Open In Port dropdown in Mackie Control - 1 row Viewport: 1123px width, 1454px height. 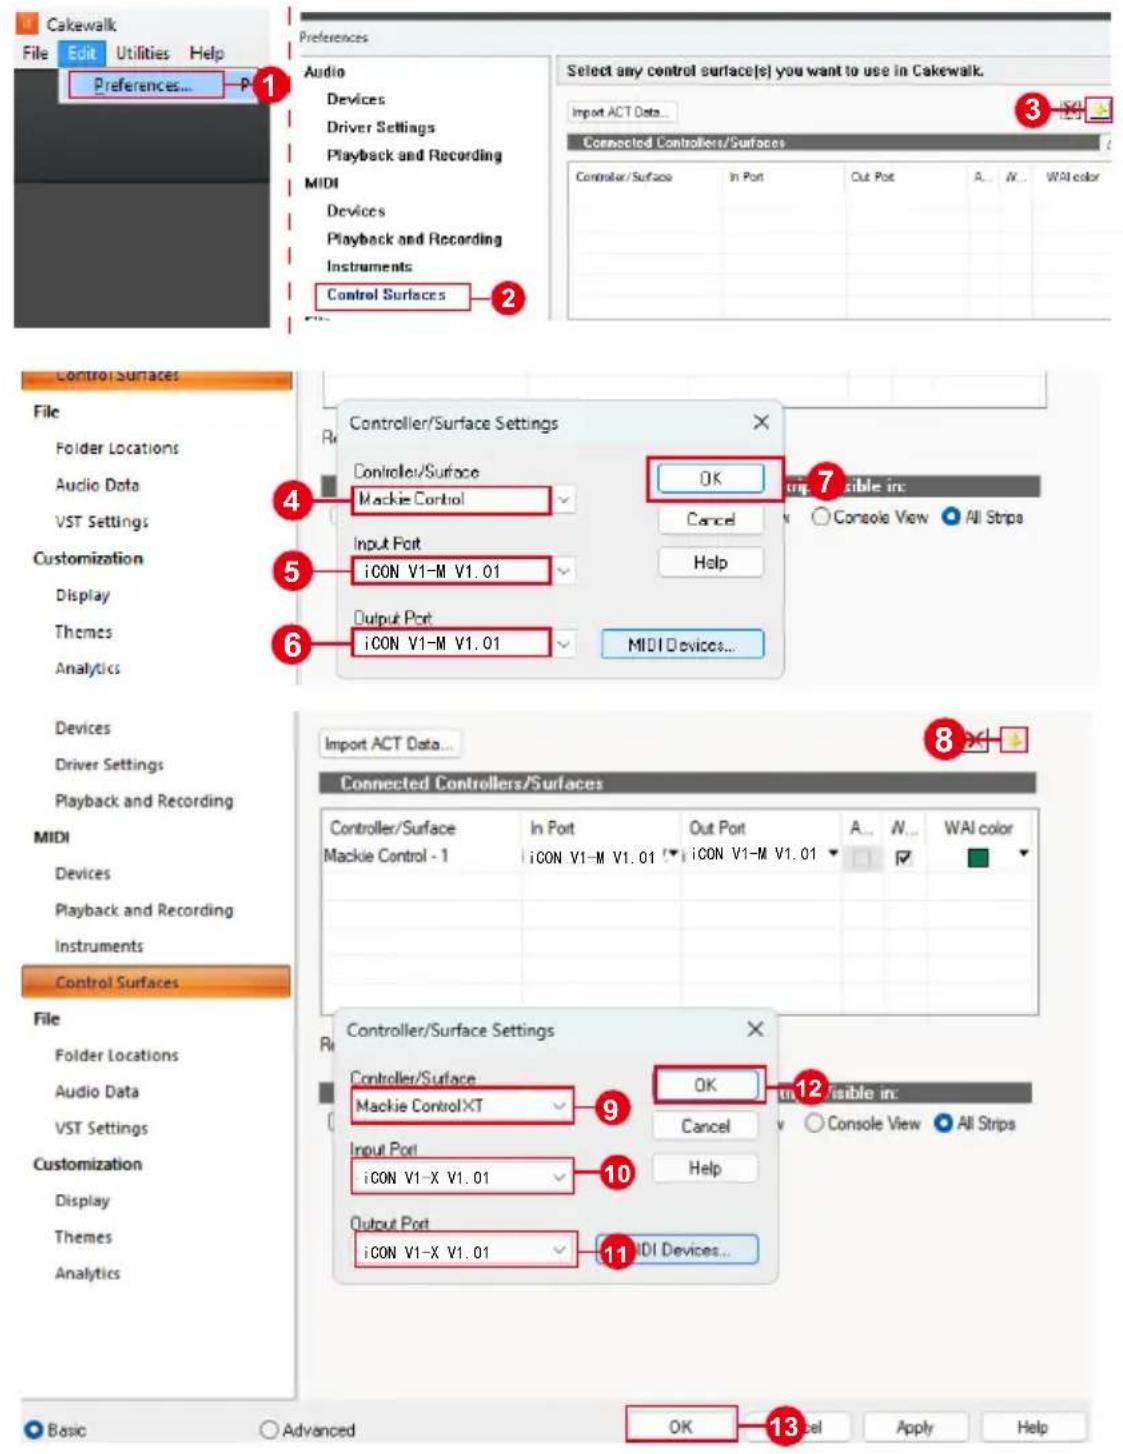tap(673, 855)
